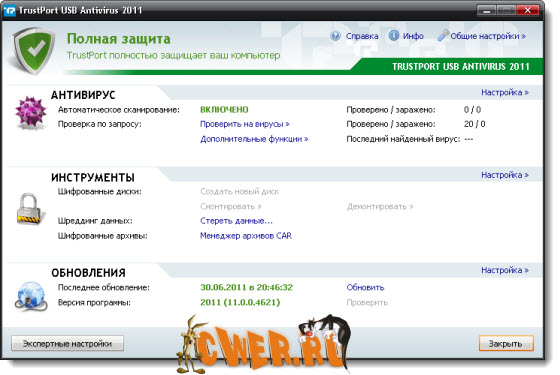Screen dimensions: 560x375
Task: Open the Справка help link
Action: [362, 36]
